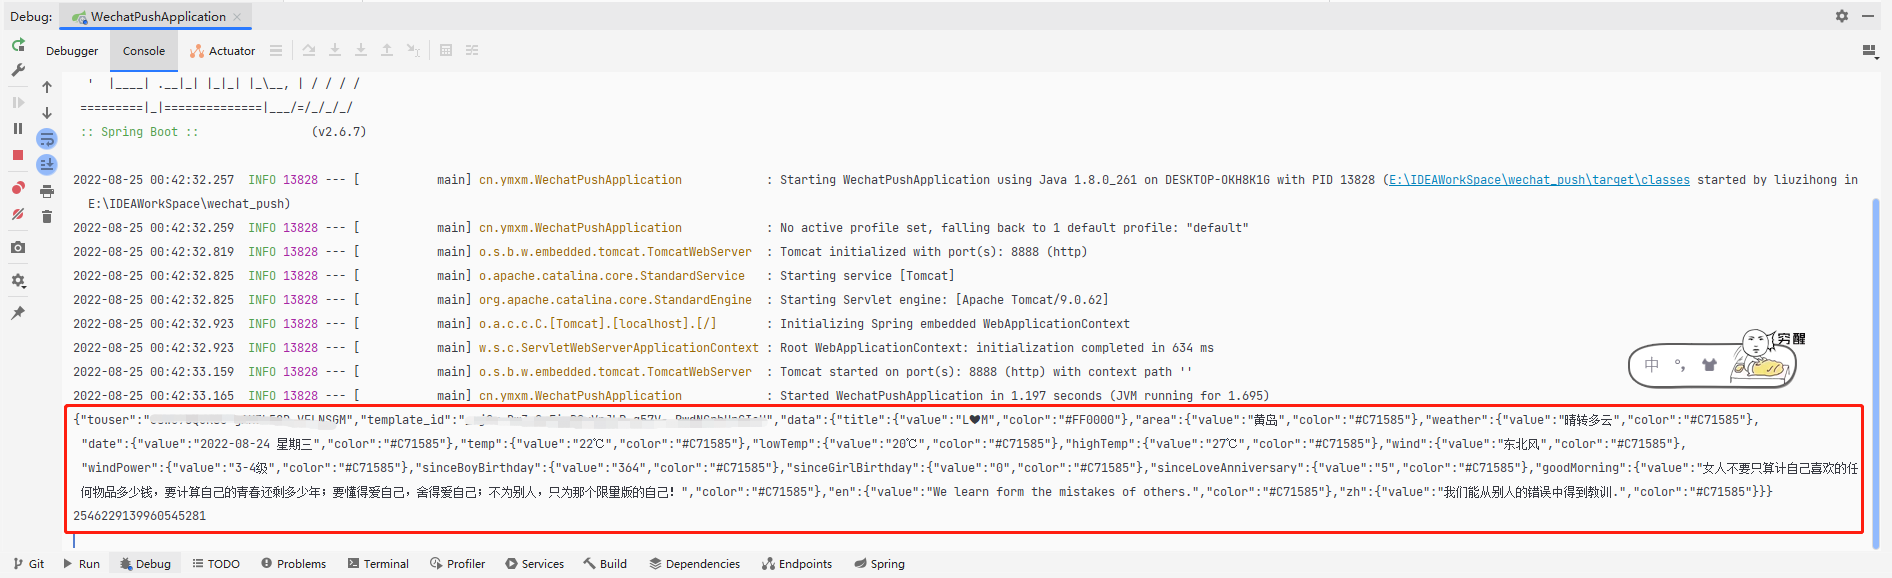This screenshot has height=578, width=1892.
Task: Click the Debug tool window button
Action: 145,564
